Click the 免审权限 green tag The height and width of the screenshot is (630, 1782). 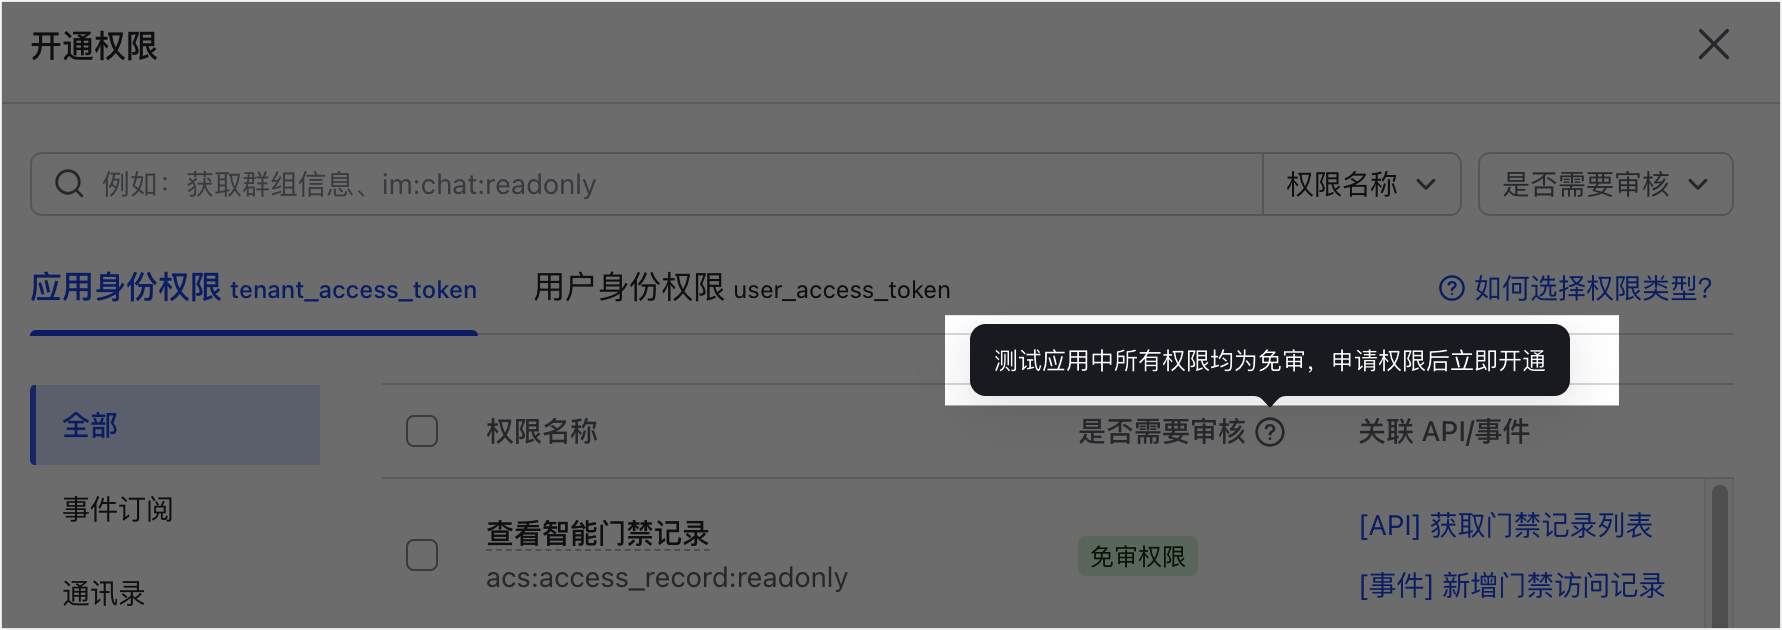click(1138, 556)
